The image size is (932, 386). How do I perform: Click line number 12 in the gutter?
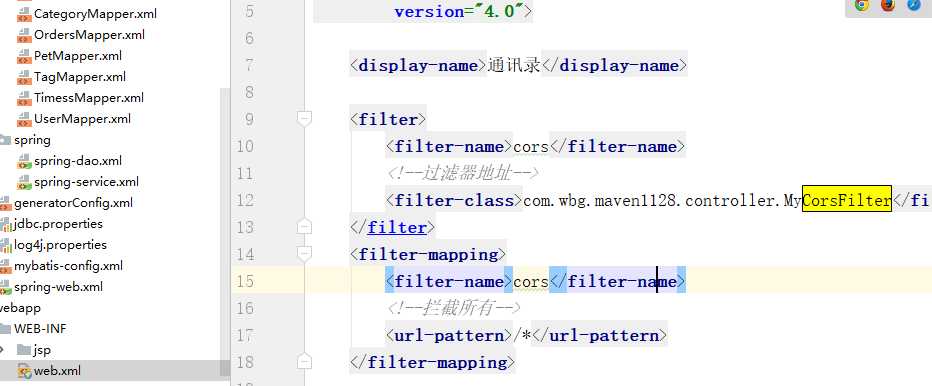pyautogui.click(x=245, y=200)
